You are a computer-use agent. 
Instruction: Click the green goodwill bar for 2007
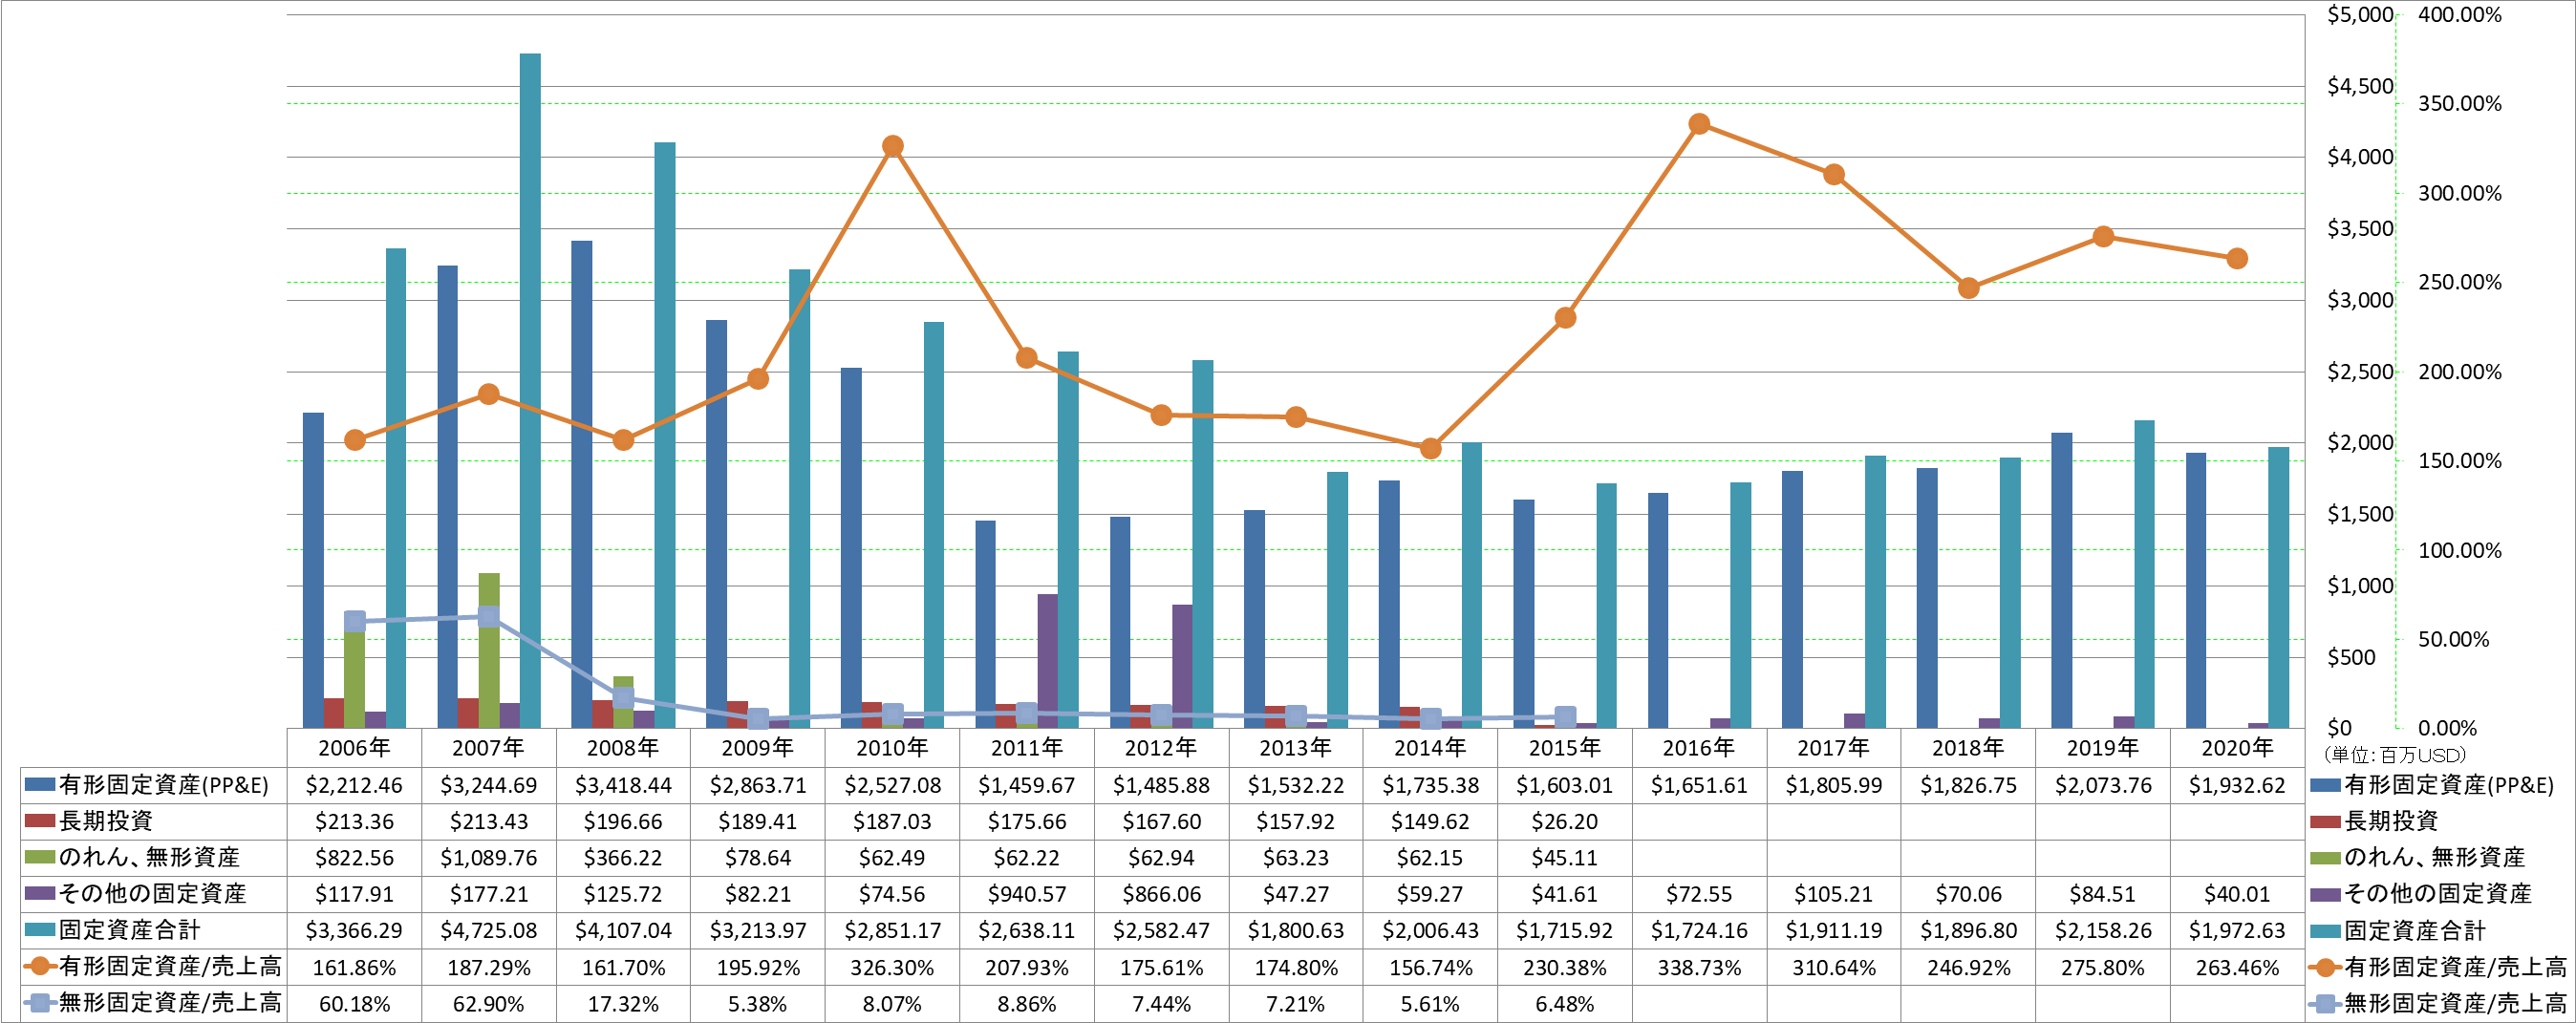489,650
